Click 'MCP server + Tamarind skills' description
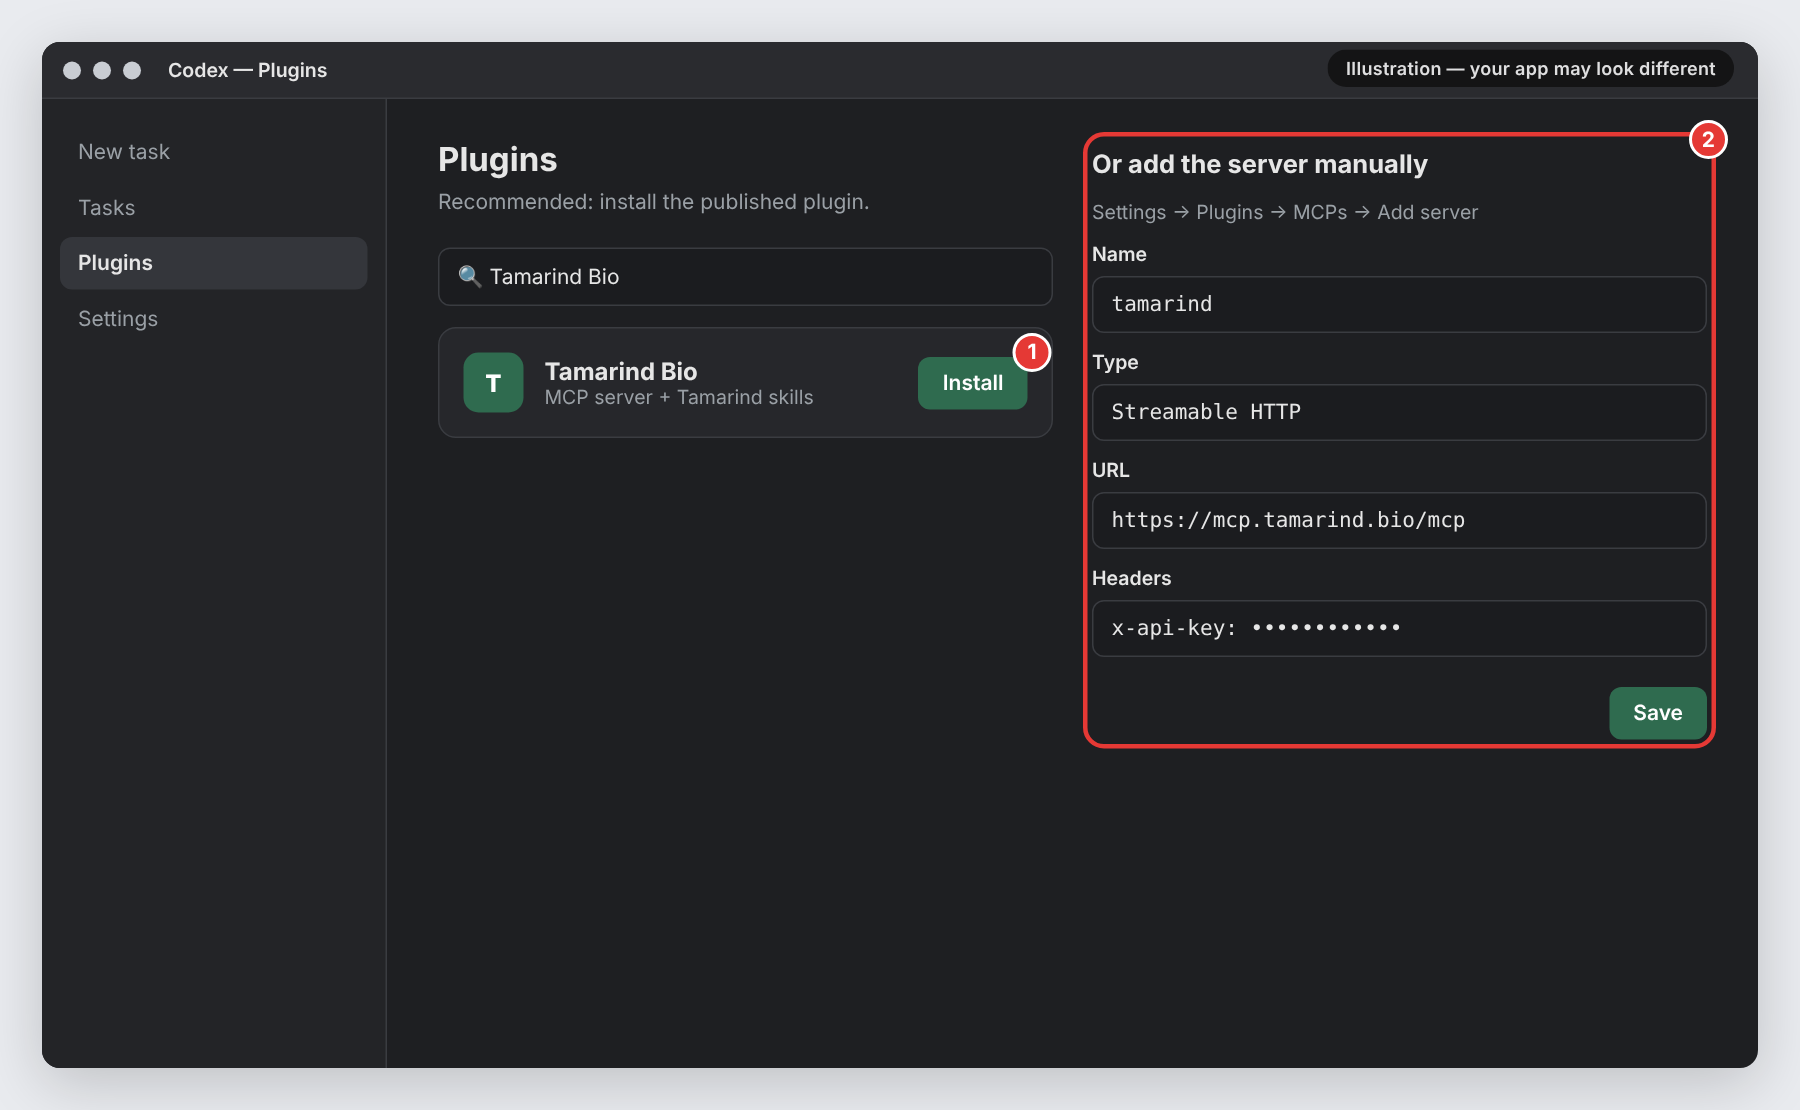 pyautogui.click(x=679, y=398)
